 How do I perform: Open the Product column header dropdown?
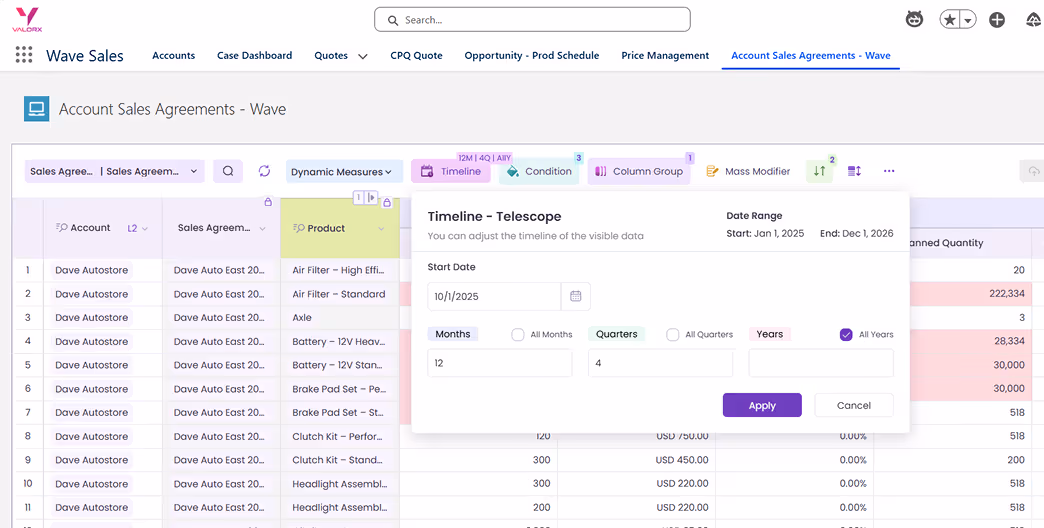382,228
